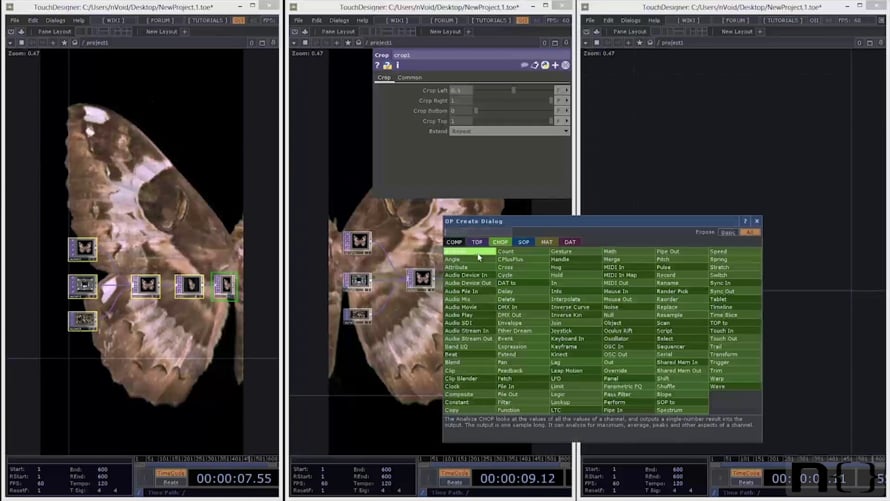Image resolution: width=890 pixels, height=501 pixels.
Task: Click the plus icon in Crop parameter header
Action: (556, 65)
